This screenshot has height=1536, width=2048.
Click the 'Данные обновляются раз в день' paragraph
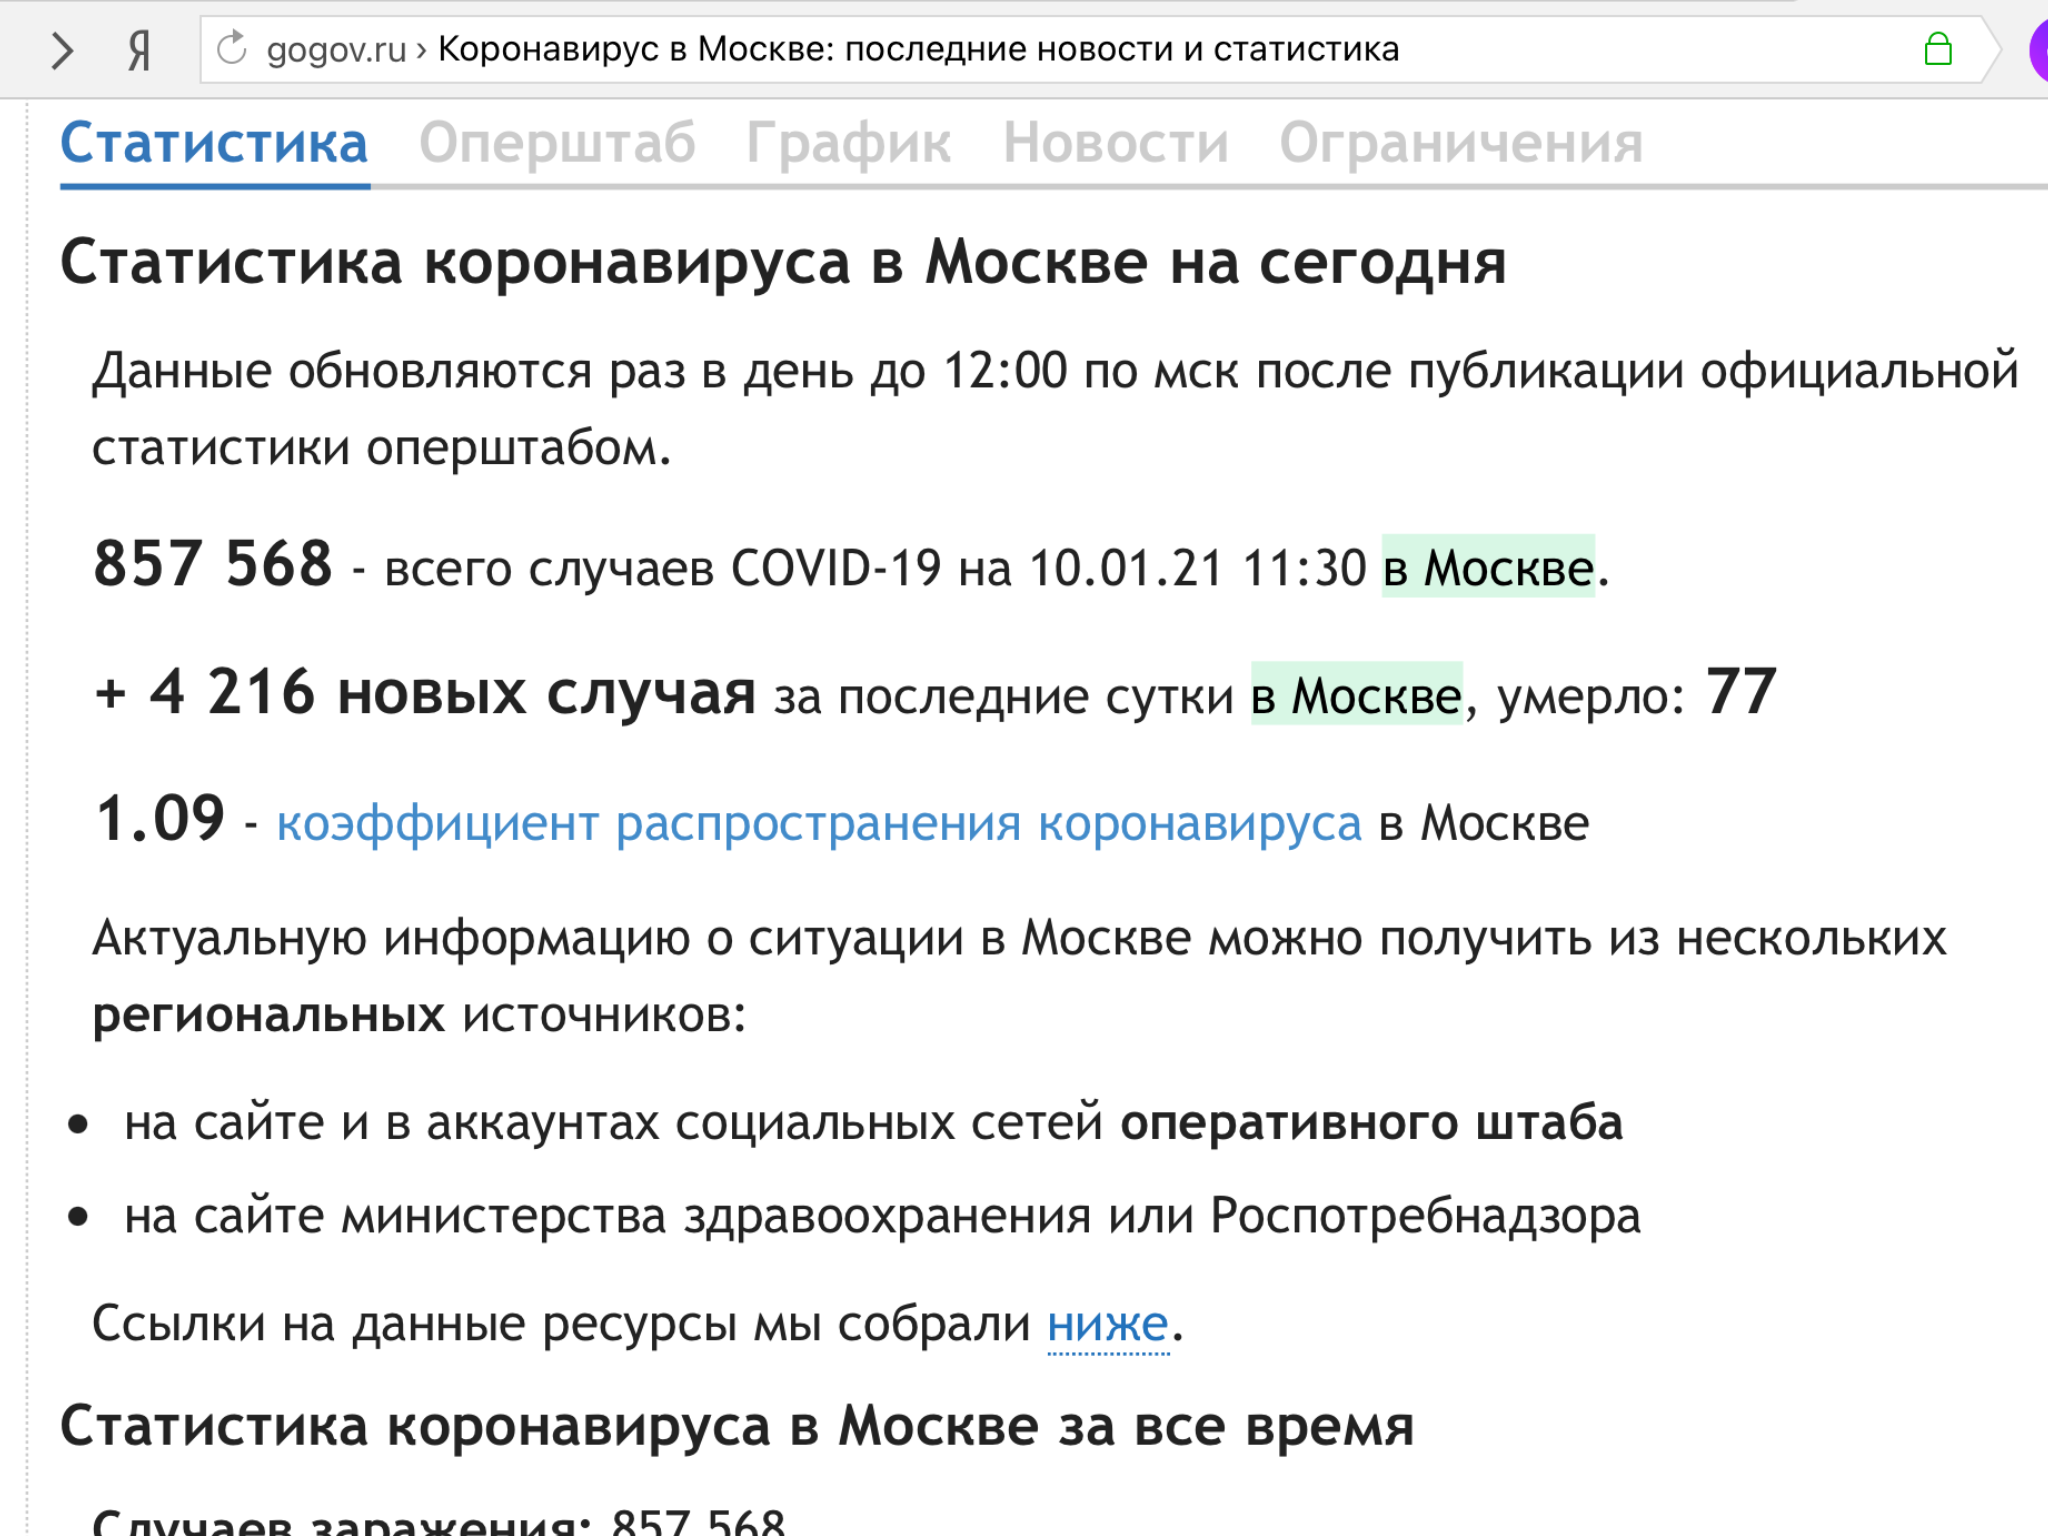pyautogui.click(x=1055, y=409)
